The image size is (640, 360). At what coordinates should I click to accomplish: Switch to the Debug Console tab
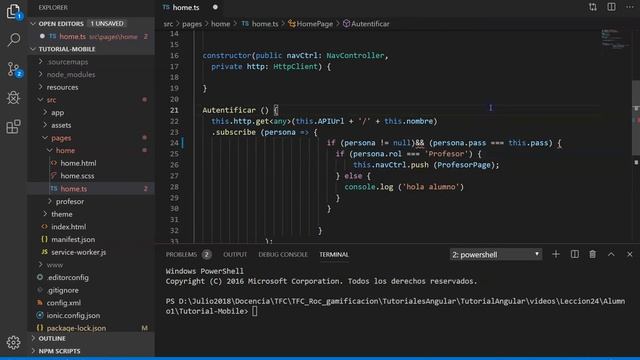(283, 254)
